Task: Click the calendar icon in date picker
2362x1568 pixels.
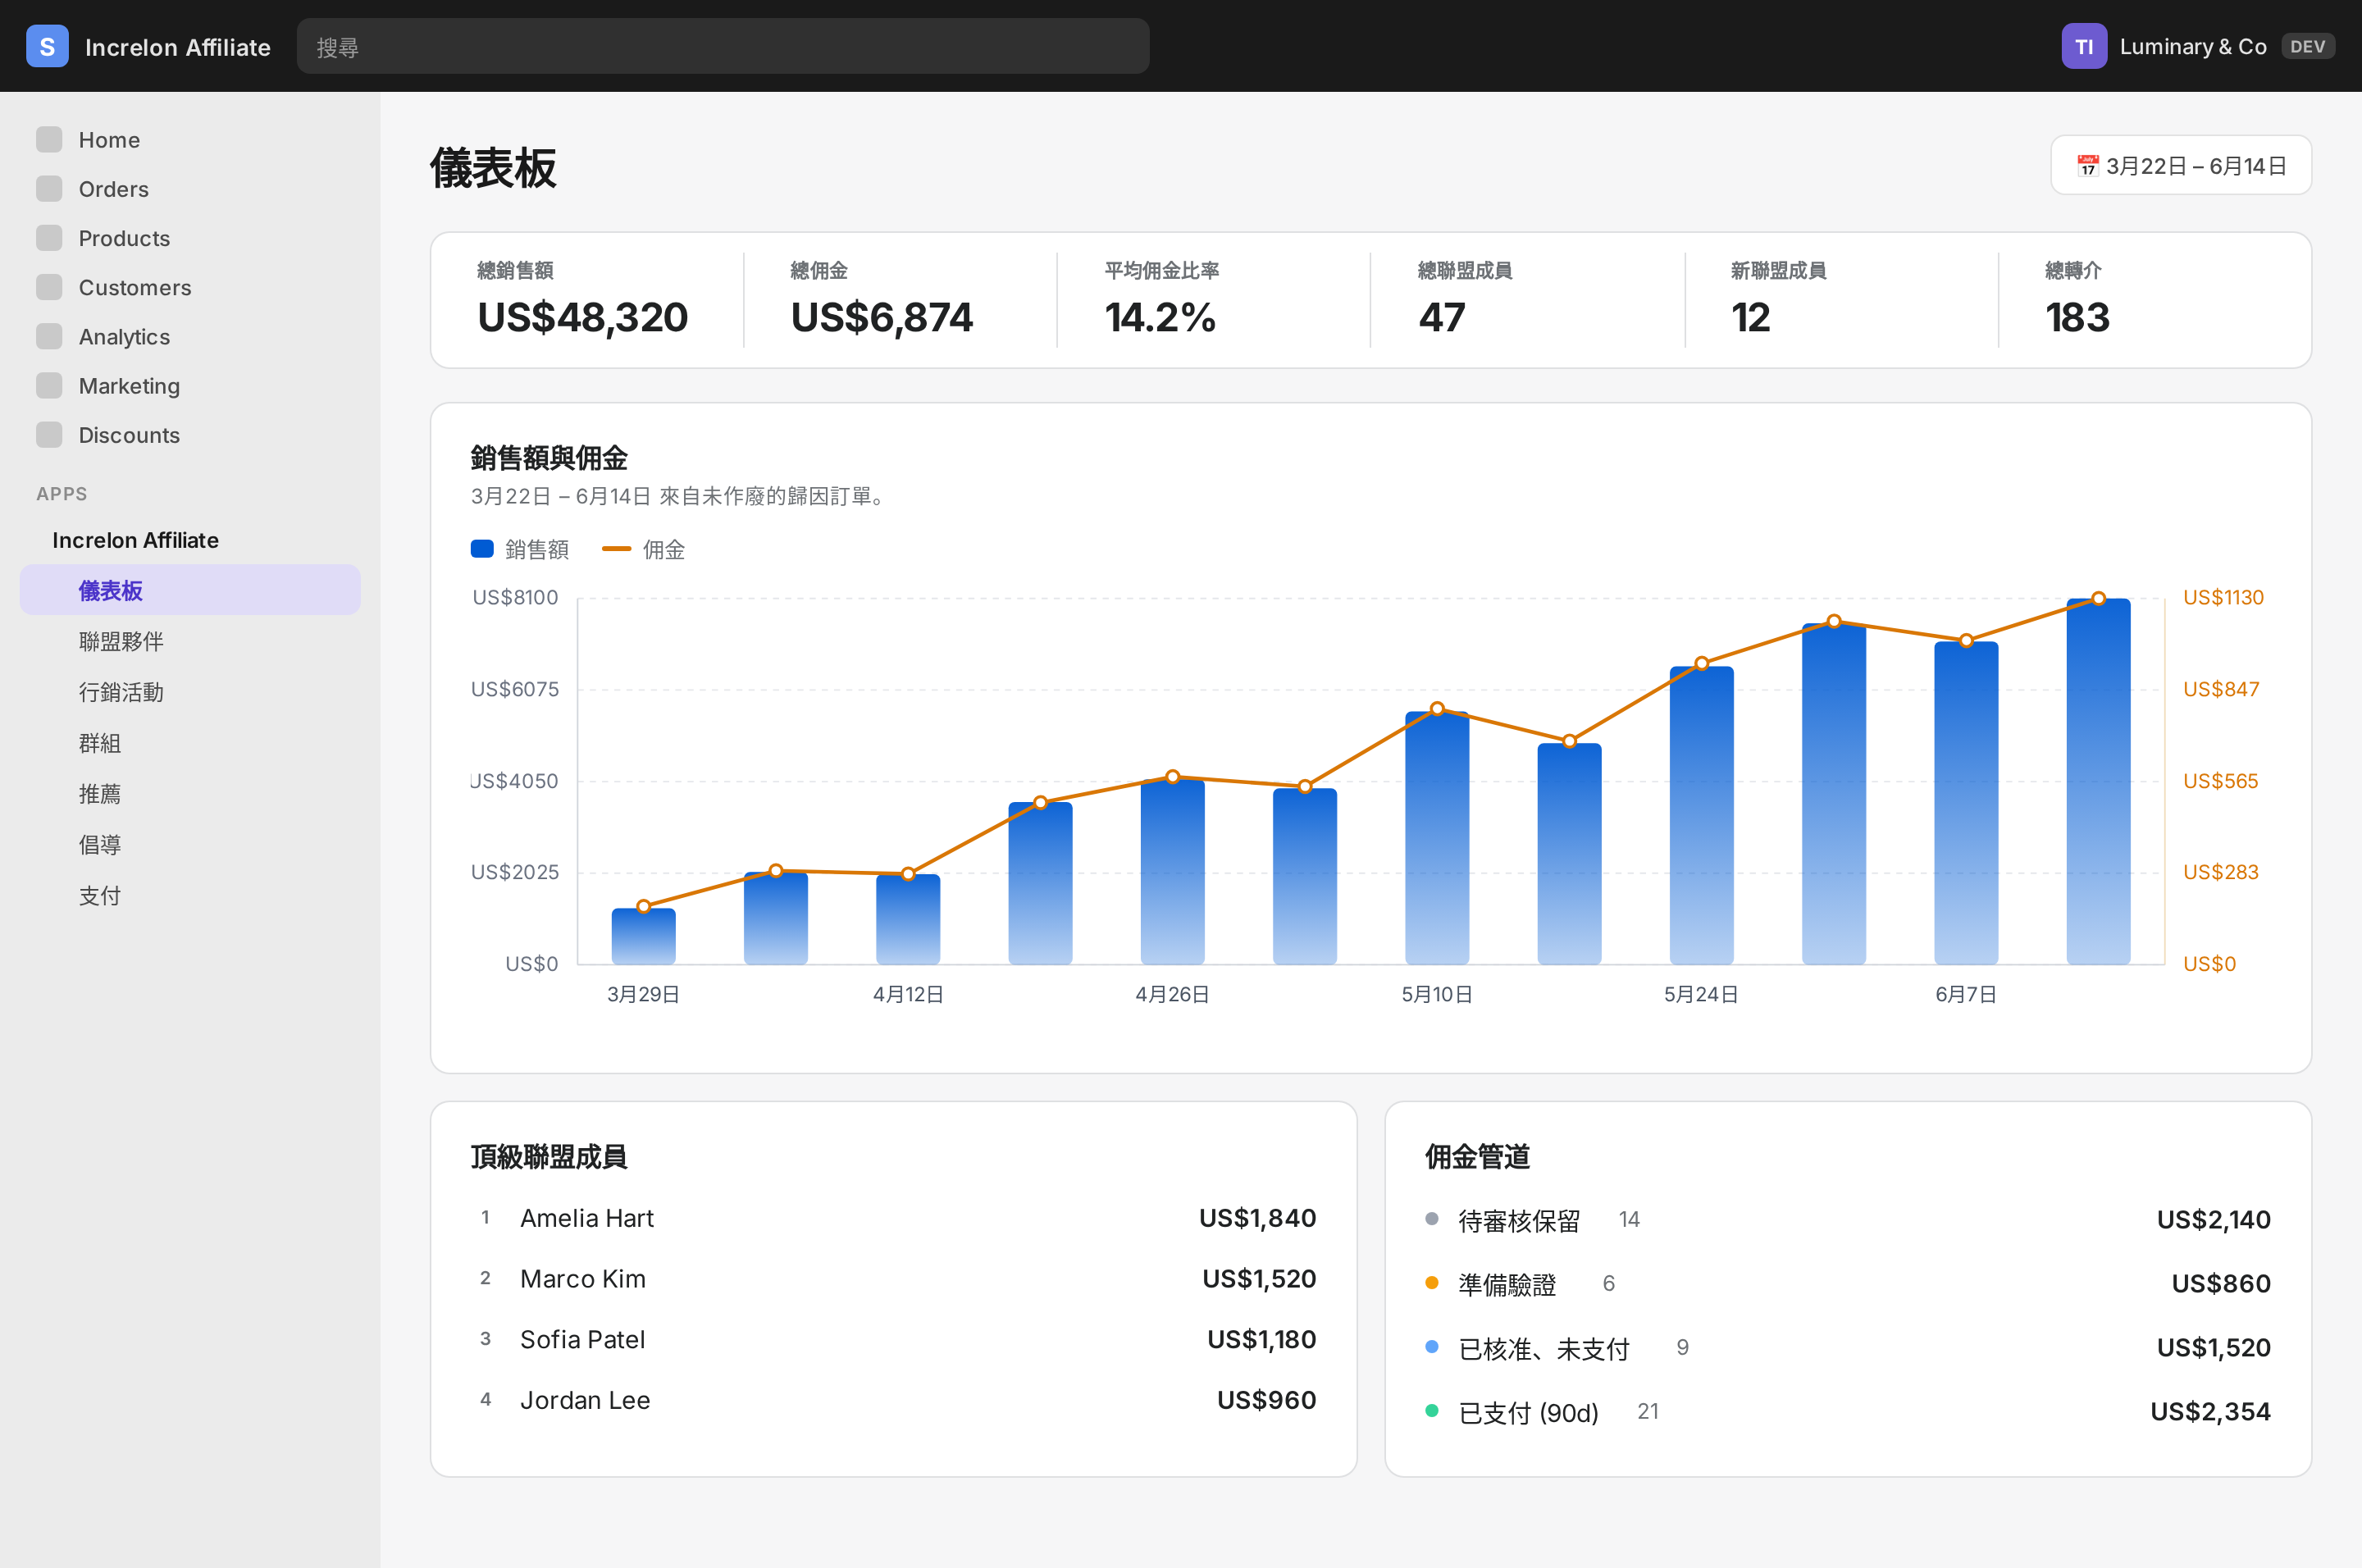Action: 2087,166
